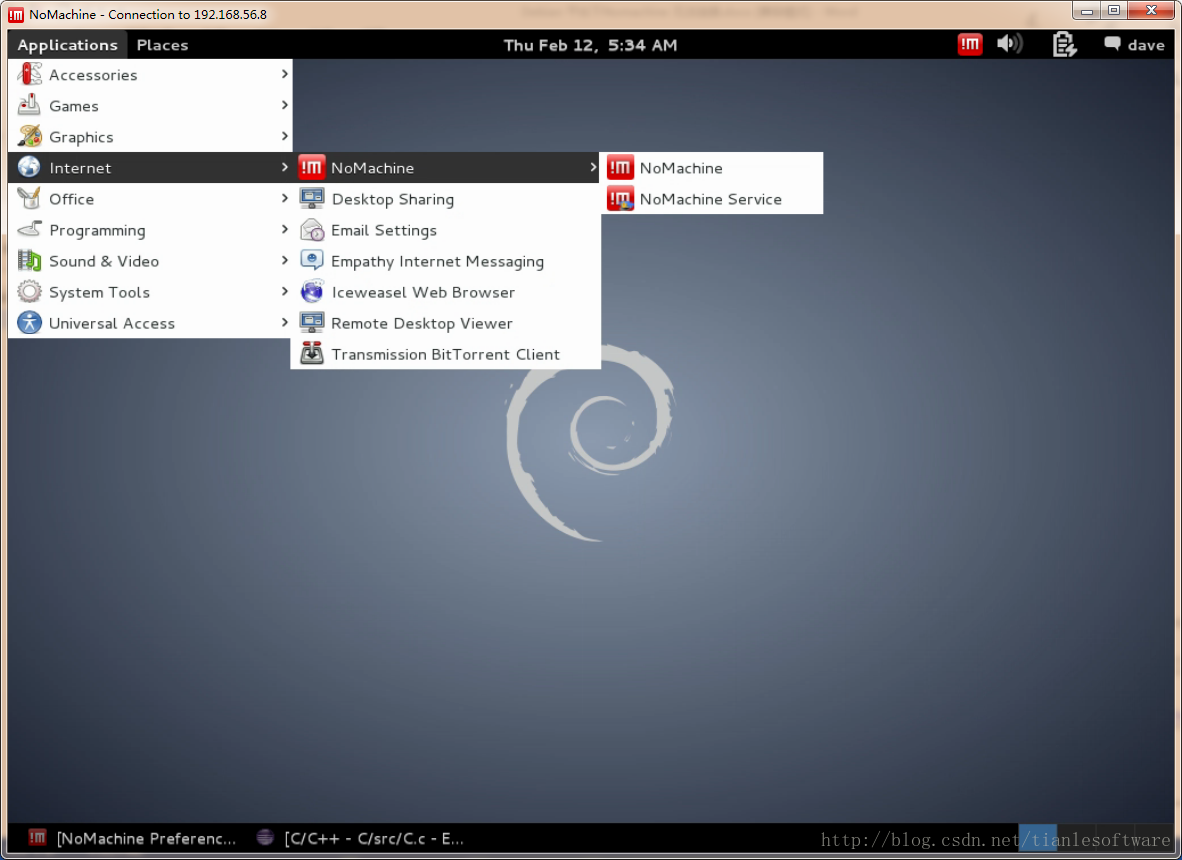This screenshot has width=1182, height=860.
Task: Launch Iceweasel Web Browser entry
Action: 446,292
